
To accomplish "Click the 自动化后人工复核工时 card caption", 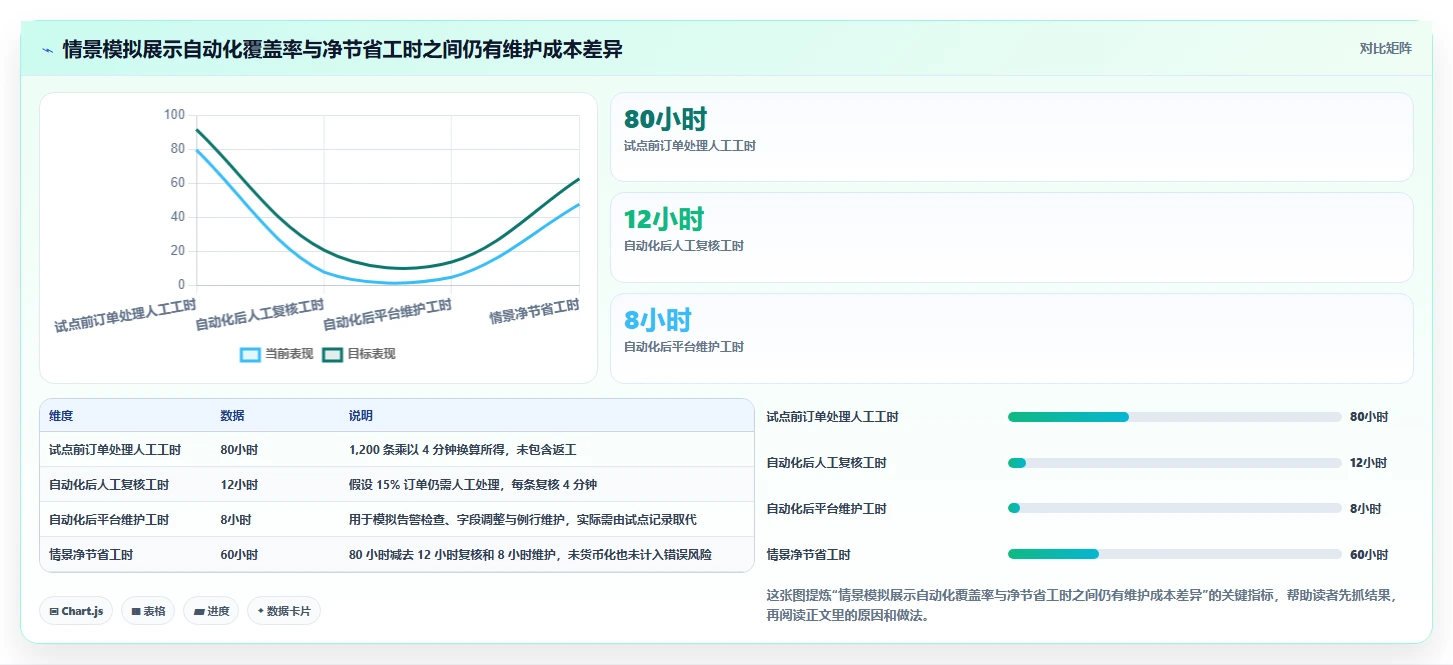I will (683, 246).
